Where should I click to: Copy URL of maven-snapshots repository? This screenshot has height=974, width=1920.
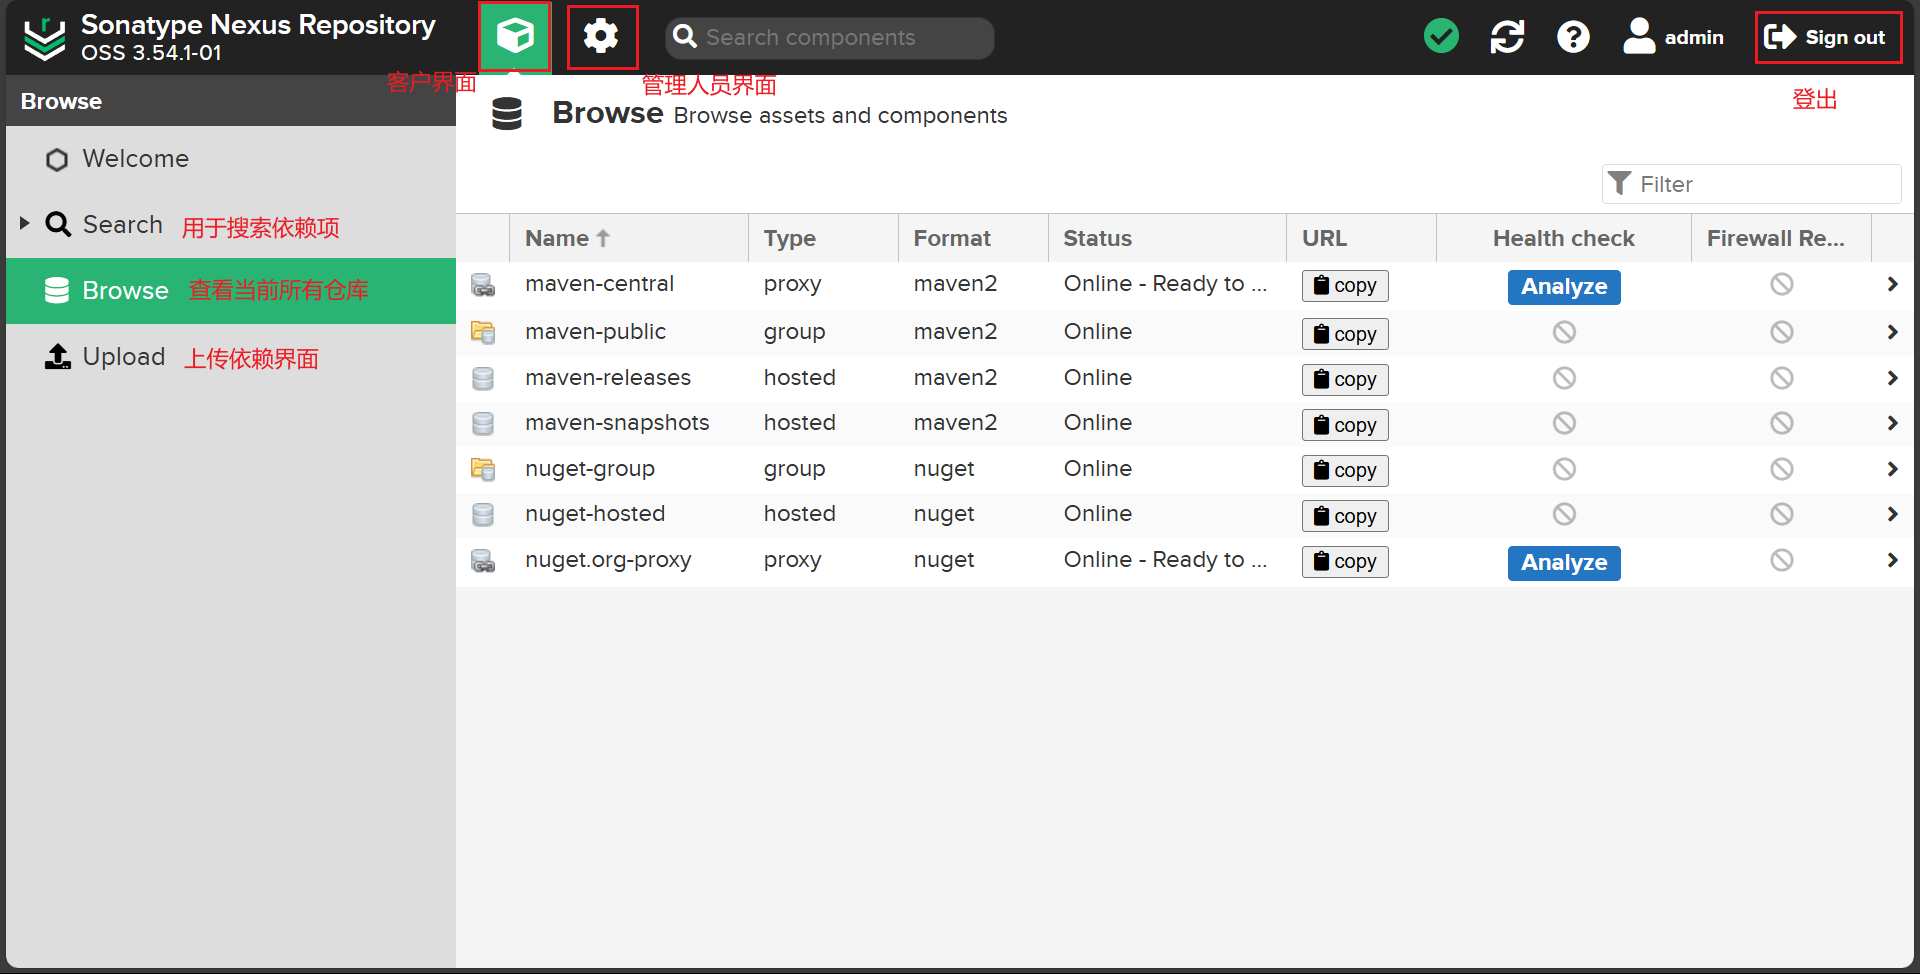pyautogui.click(x=1345, y=425)
